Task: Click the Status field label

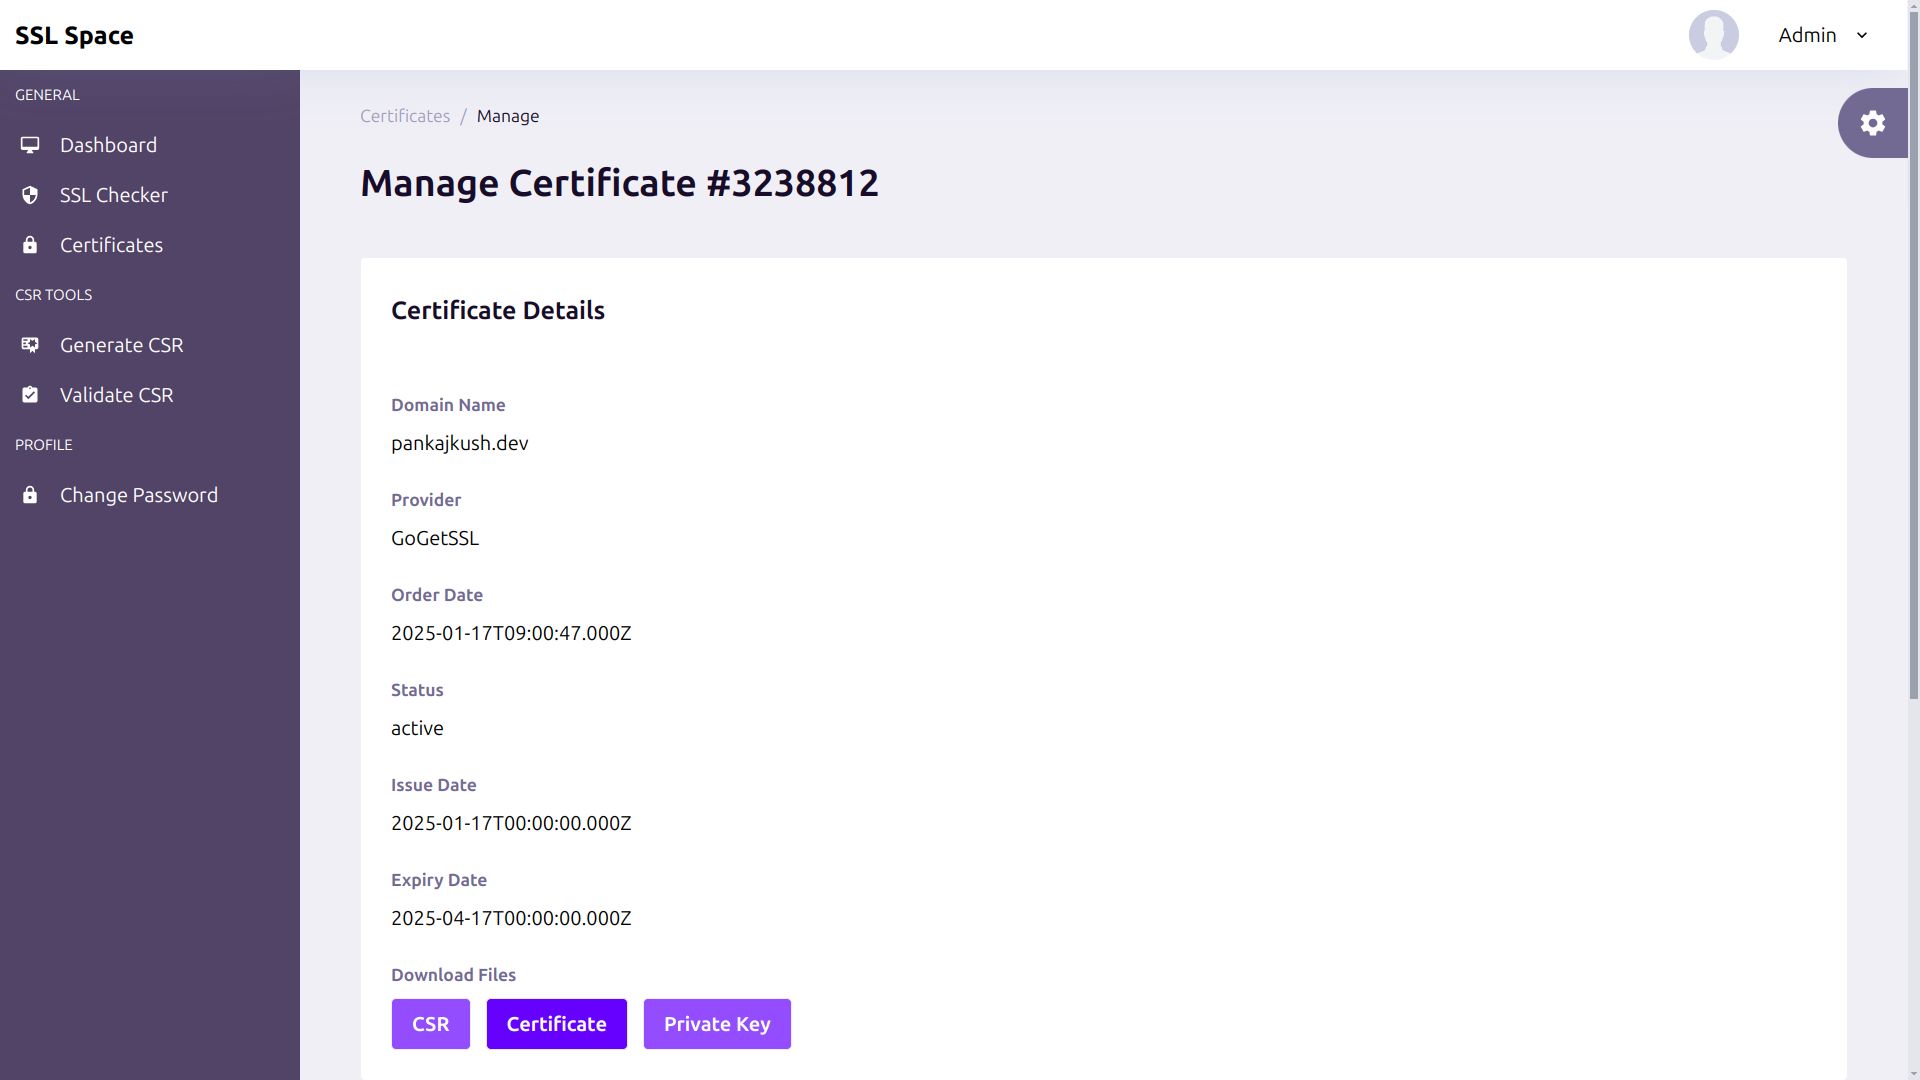Action: (417, 690)
